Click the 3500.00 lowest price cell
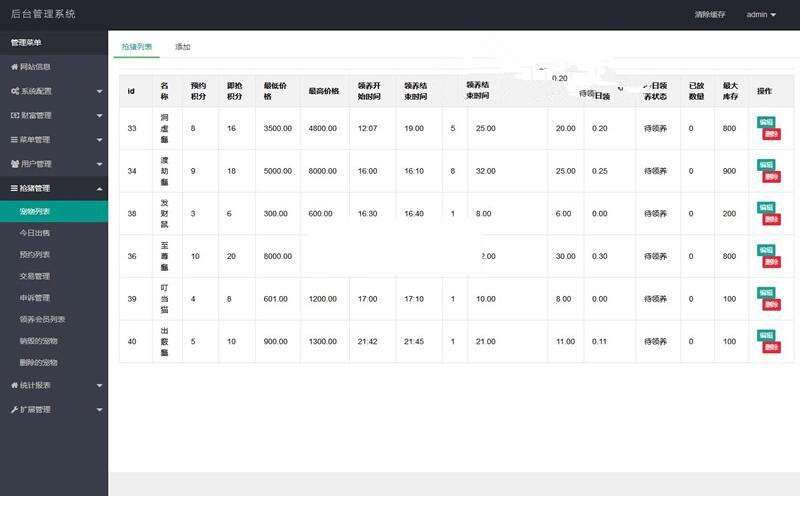 pos(277,129)
